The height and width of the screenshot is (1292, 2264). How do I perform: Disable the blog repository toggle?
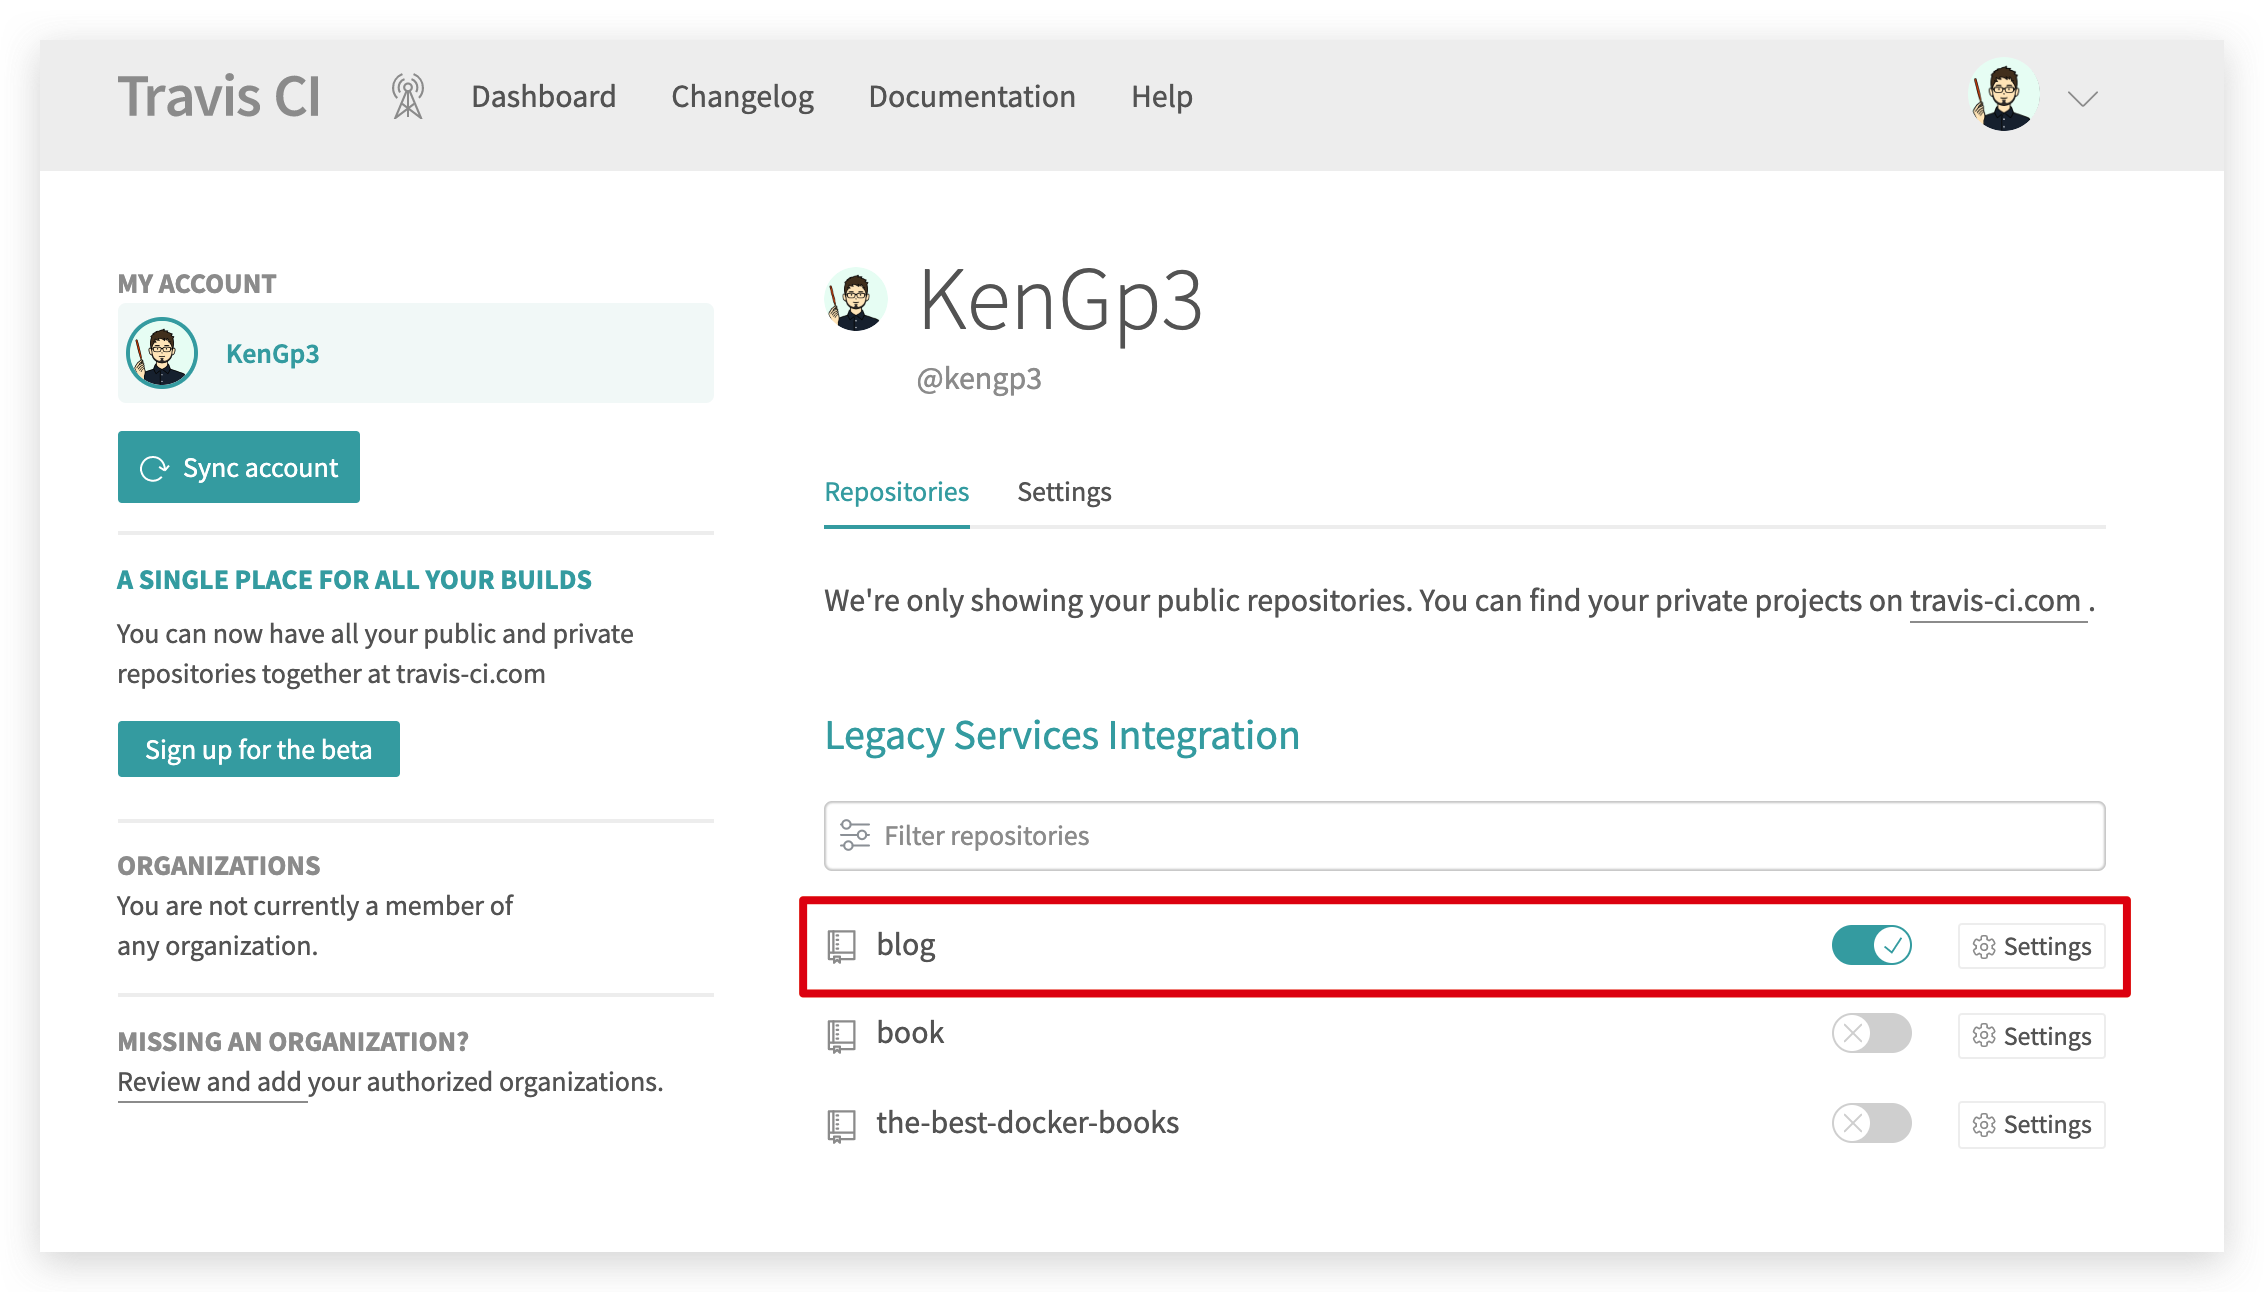pyautogui.click(x=1871, y=945)
